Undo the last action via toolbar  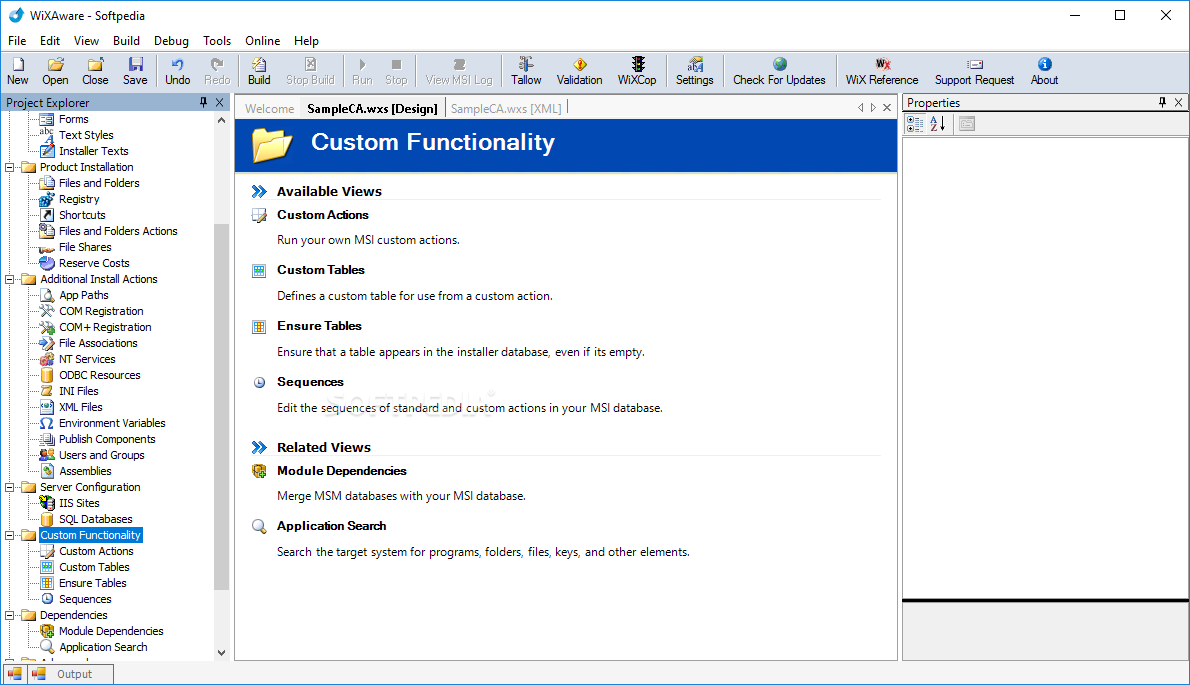pos(178,71)
